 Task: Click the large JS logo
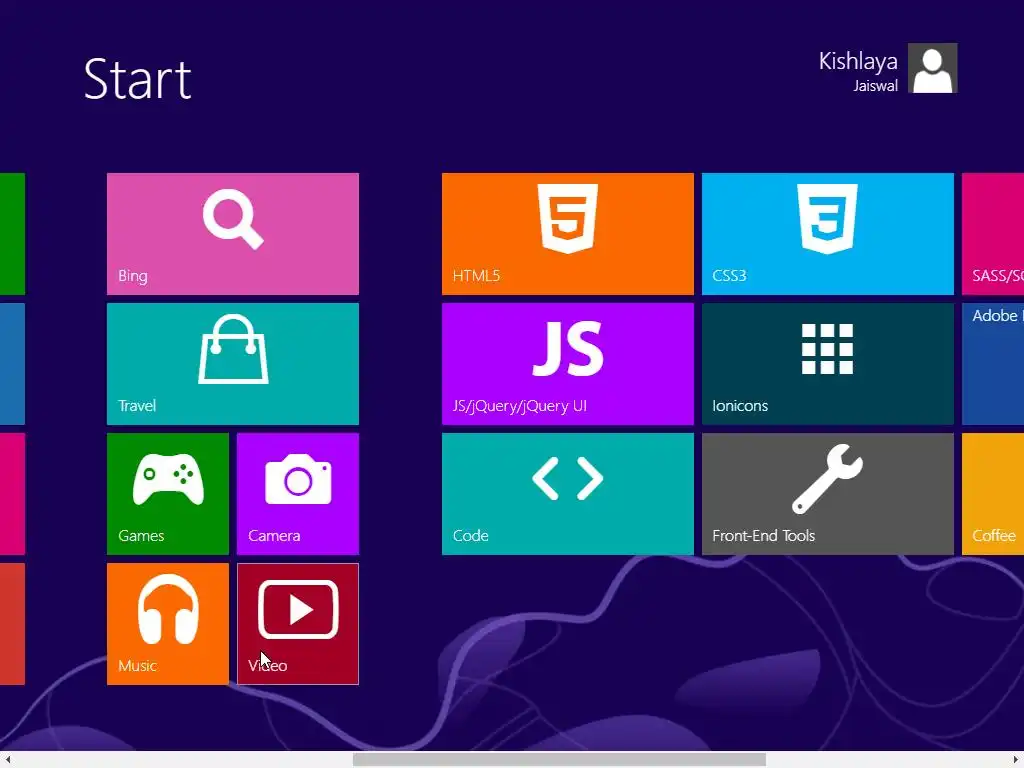click(x=568, y=349)
